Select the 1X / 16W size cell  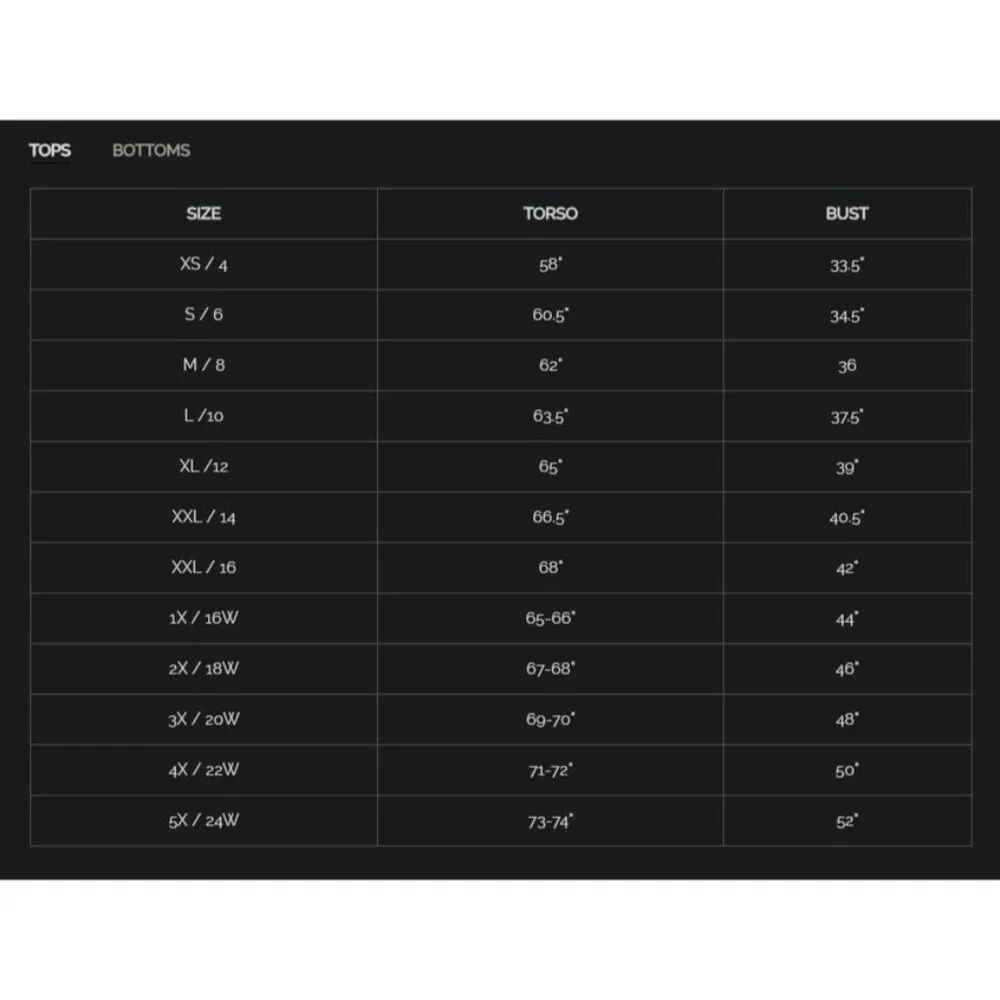[x=203, y=618]
